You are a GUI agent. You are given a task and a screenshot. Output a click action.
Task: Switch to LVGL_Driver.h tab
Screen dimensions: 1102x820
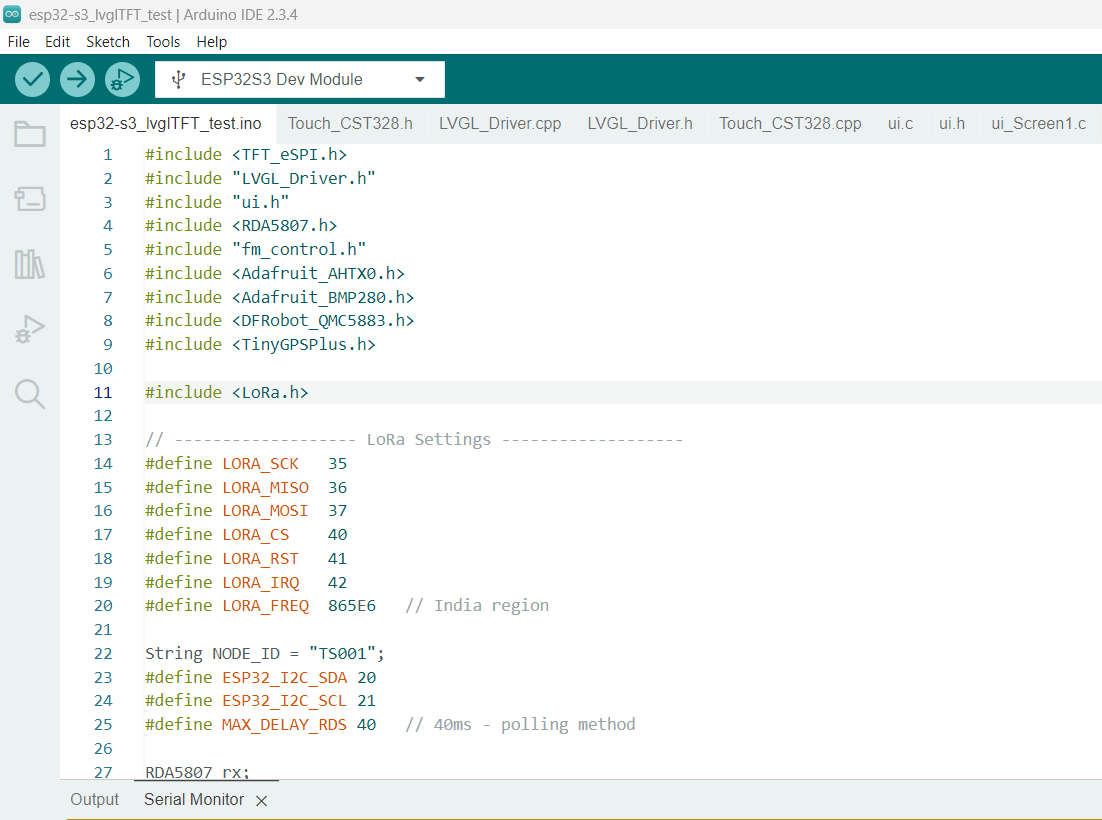coord(640,124)
